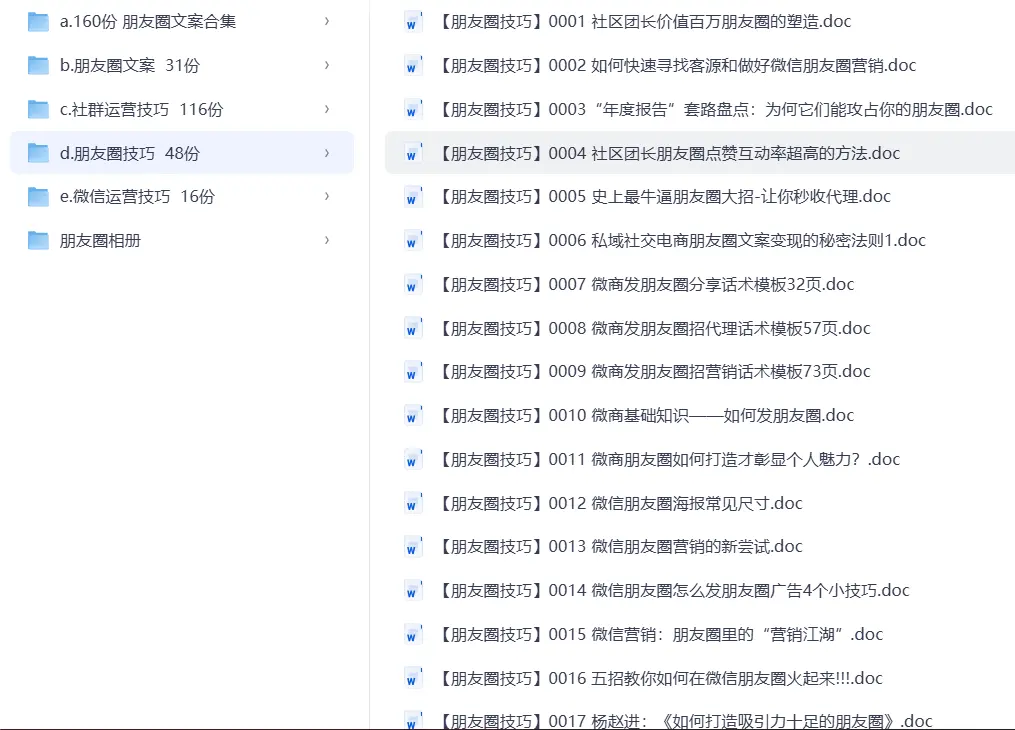Screen dimensions: 1015x730
Task: Click folder icon for a.160份 朋友圈文案合集
Action: click(38, 22)
